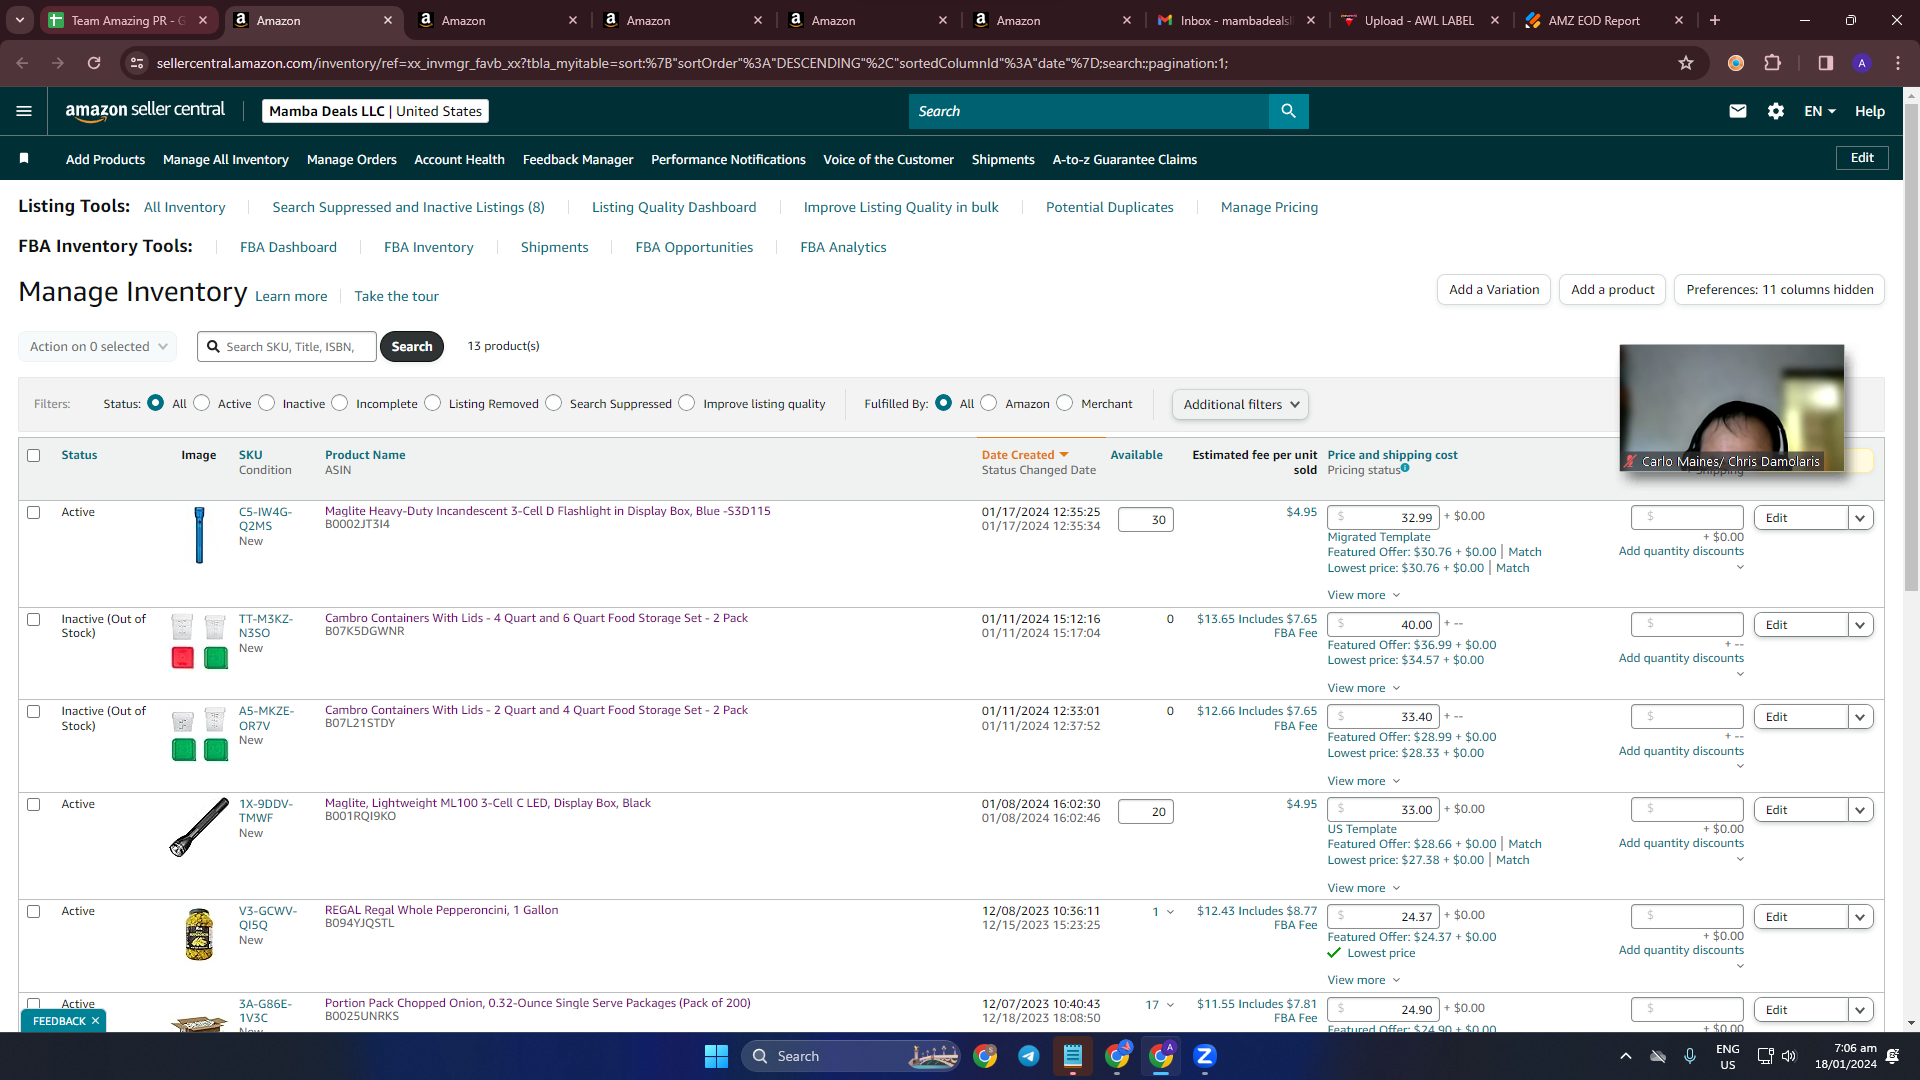Select the Maglite ML100 row checkbox
The image size is (1920, 1080).
(33, 804)
